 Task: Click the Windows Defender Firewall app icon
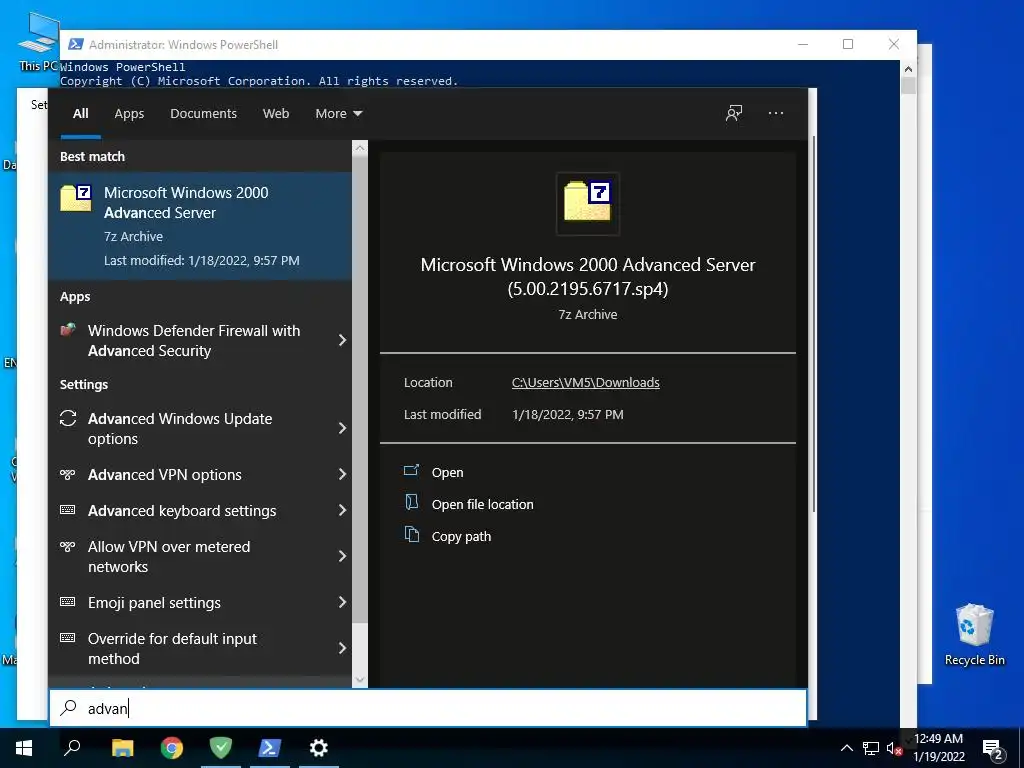(68, 329)
